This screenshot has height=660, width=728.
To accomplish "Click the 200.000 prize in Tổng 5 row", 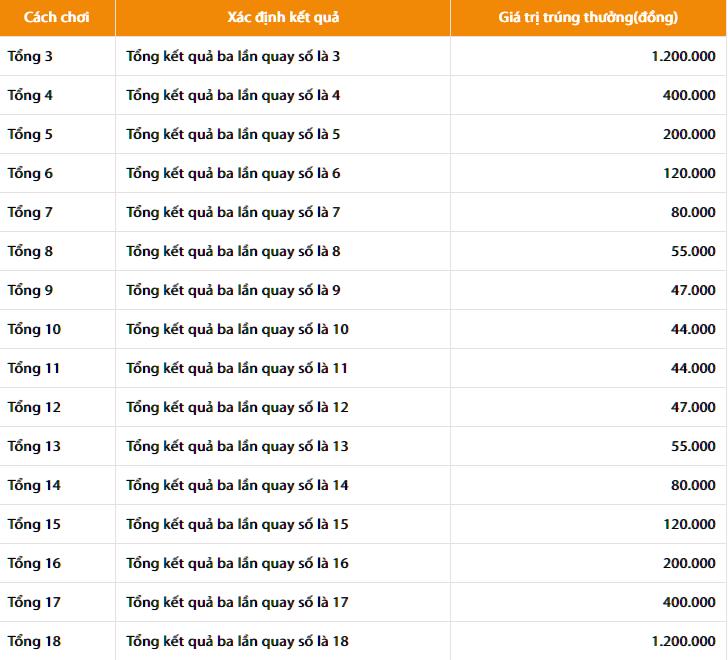I will tap(689, 134).
